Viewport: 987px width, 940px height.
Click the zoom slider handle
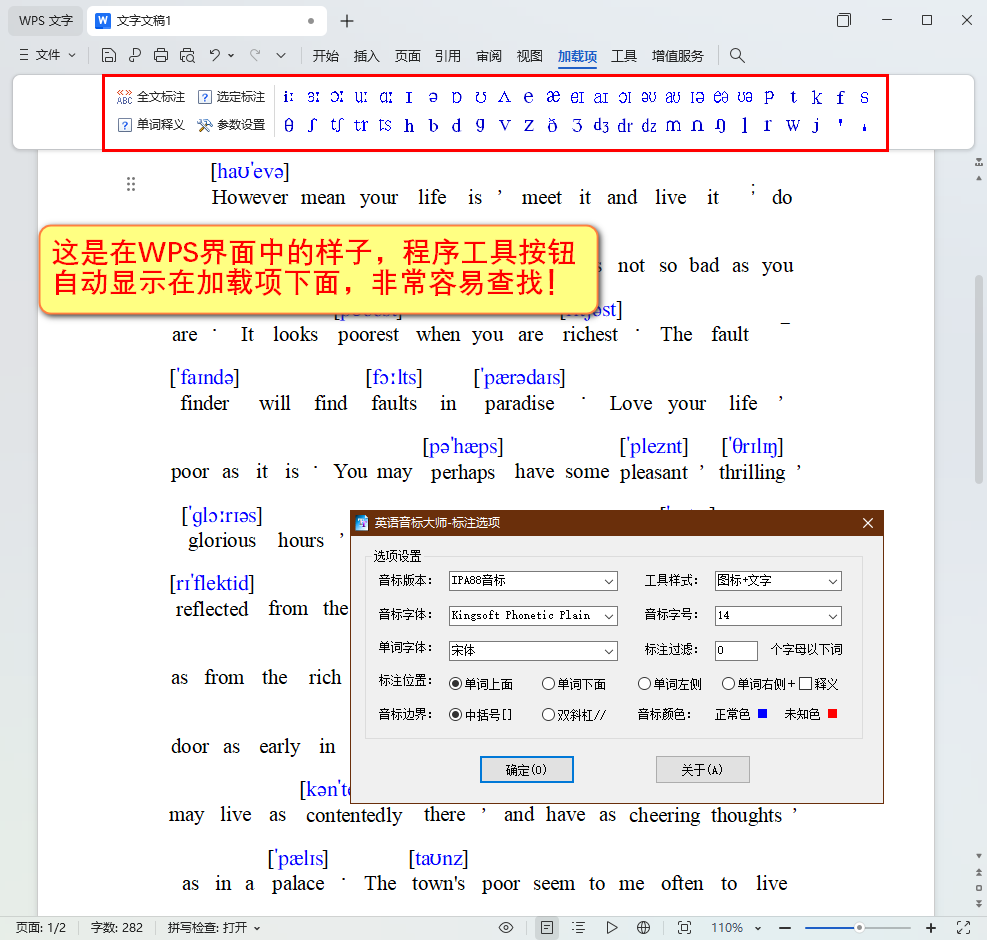pos(859,927)
